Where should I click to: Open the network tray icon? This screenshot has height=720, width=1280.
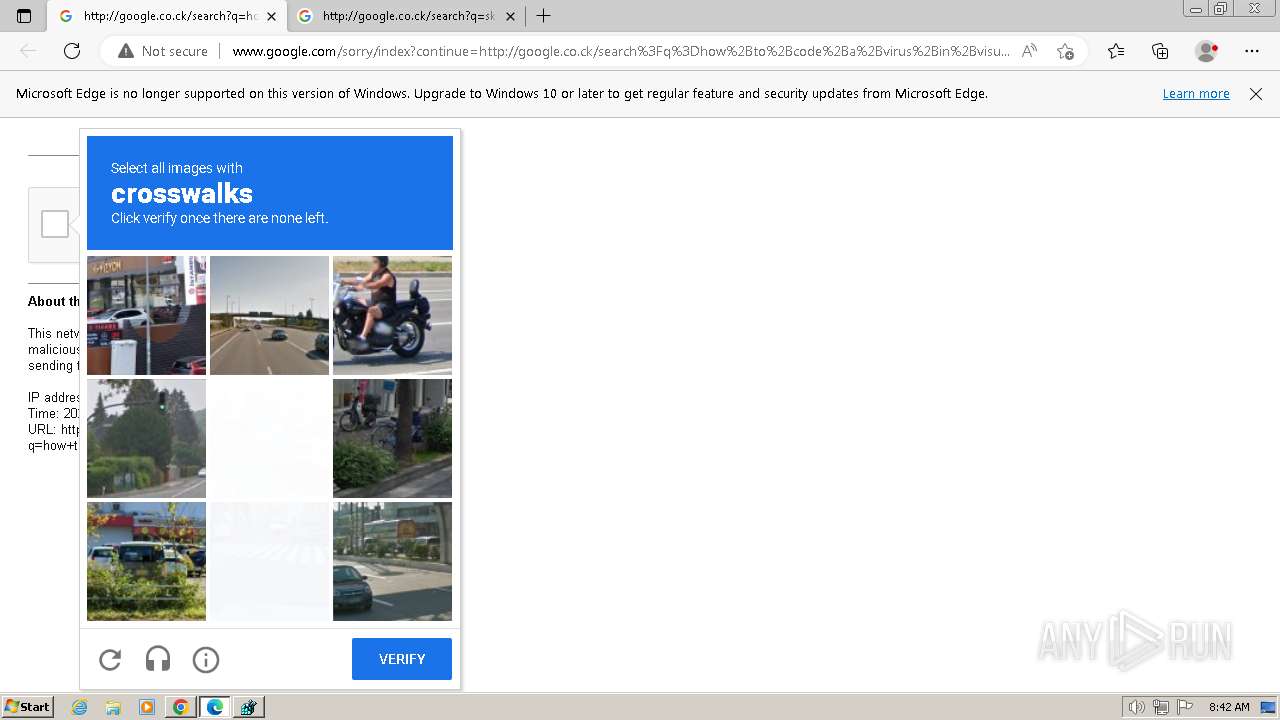click(x=1161, y=707)
